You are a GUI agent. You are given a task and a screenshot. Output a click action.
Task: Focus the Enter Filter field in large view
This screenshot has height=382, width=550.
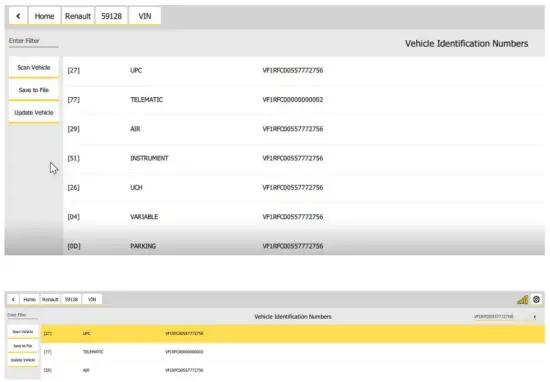[34, 41]
